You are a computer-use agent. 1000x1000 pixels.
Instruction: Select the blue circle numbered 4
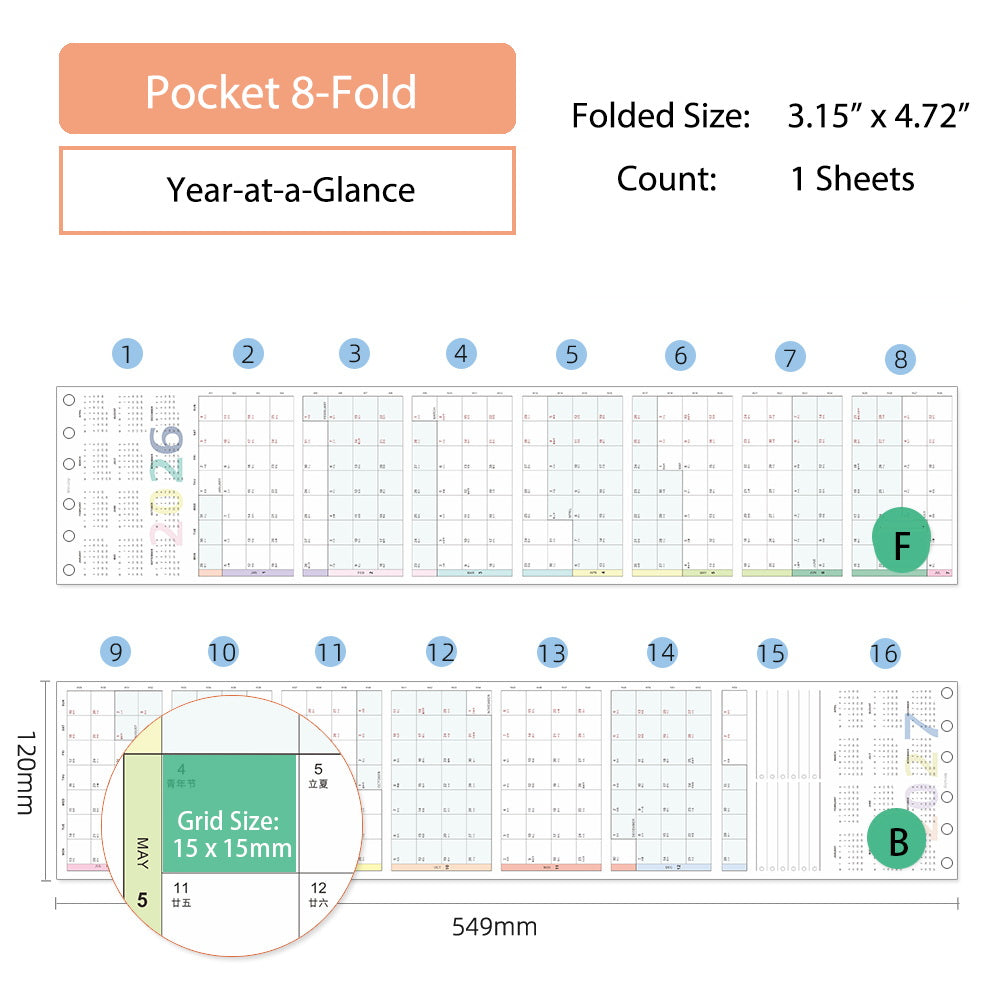click(460, 353)
